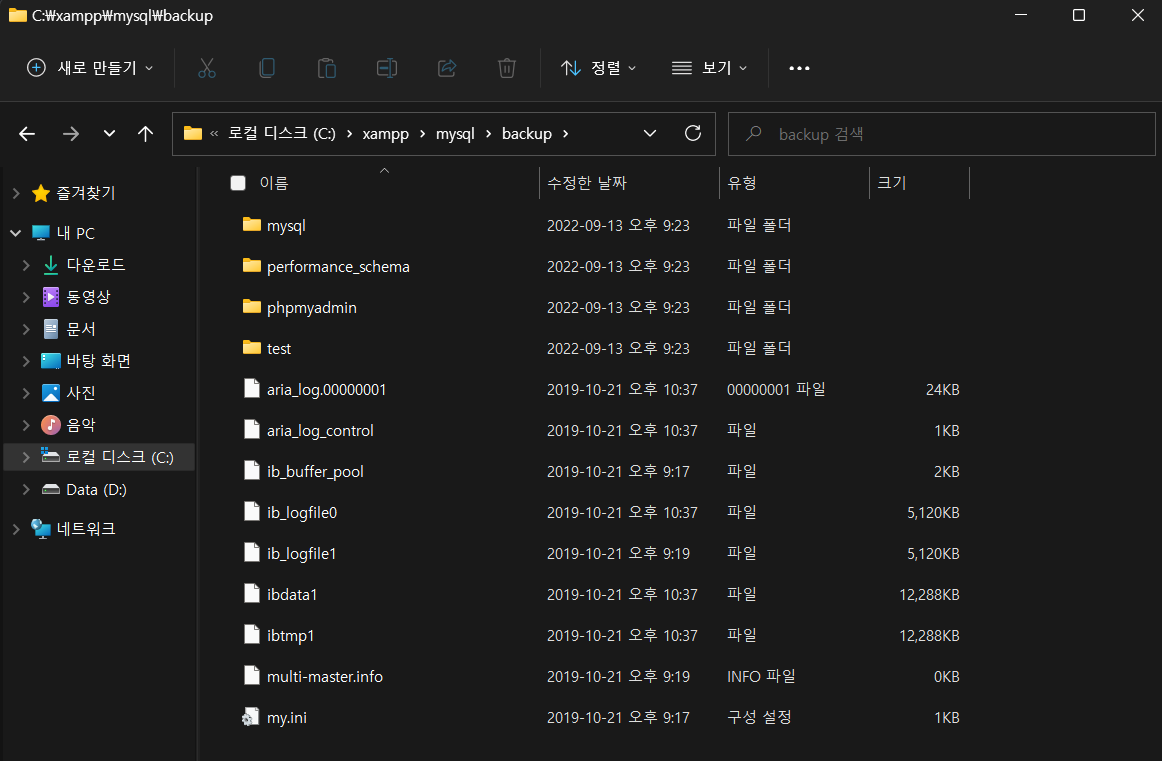Click the test folder icon
1162x761 pixels.
point(252,348)
